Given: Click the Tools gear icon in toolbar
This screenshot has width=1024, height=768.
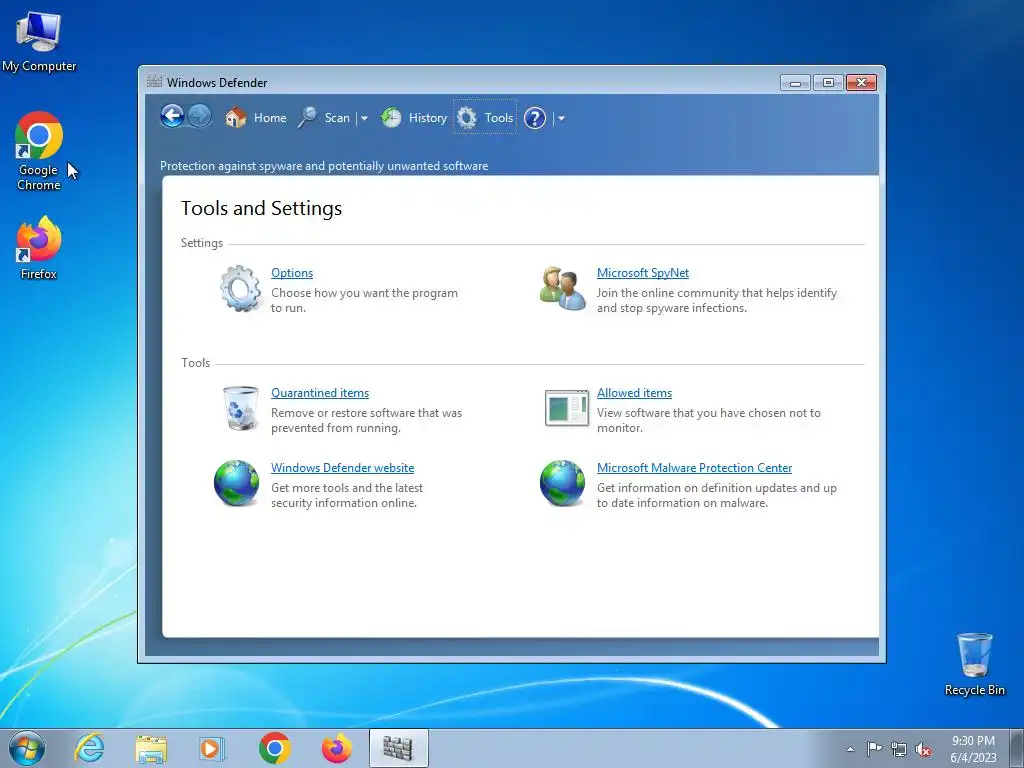Looking at the screenshot, I should tap(466, 118).
